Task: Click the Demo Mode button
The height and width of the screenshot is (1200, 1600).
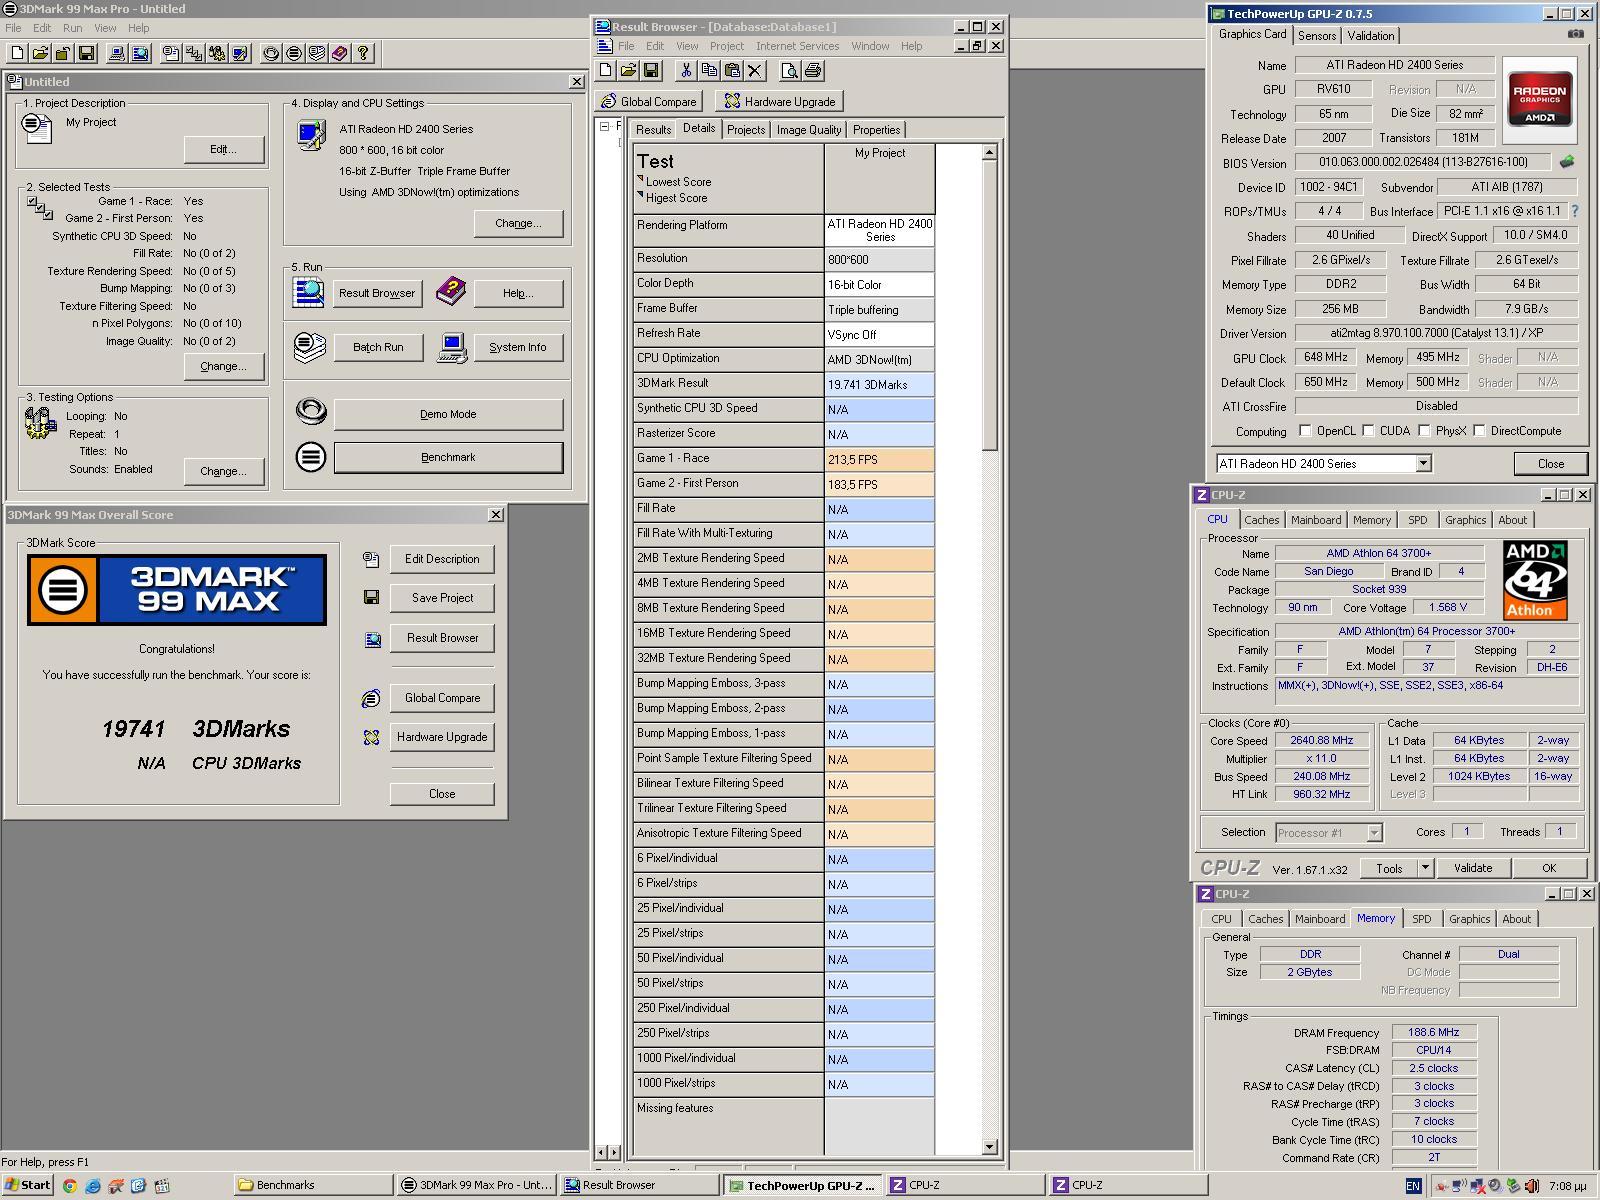Action: (x=448, y=414)
